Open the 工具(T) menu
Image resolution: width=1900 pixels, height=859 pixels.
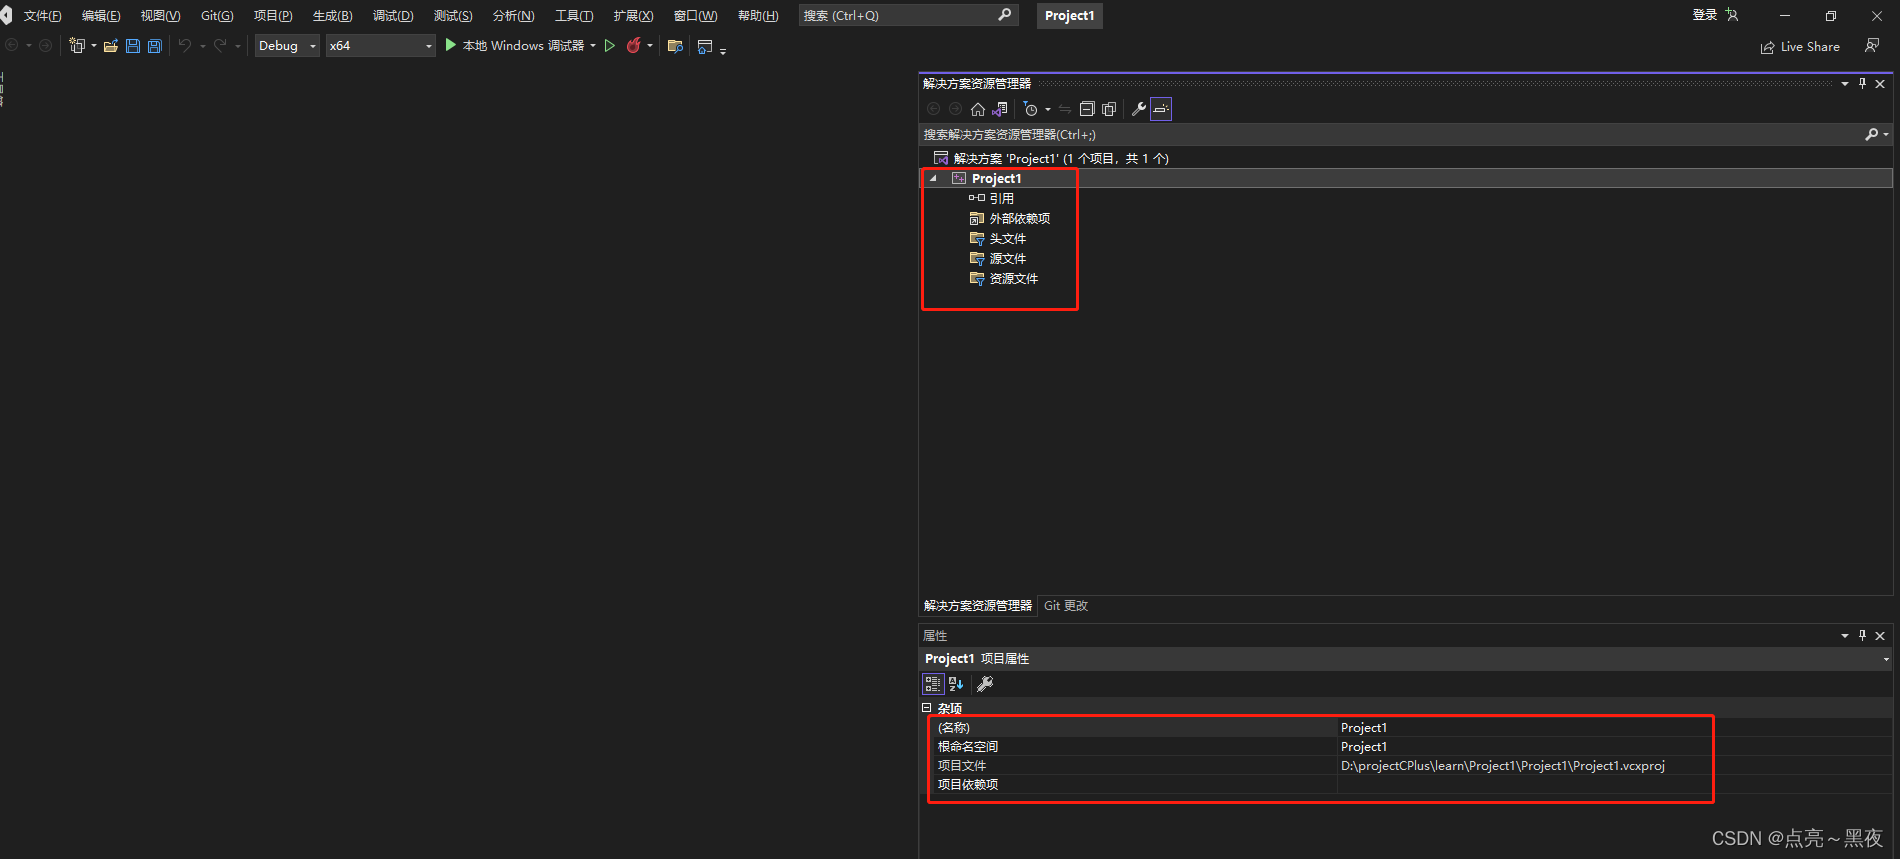point(574,16)
